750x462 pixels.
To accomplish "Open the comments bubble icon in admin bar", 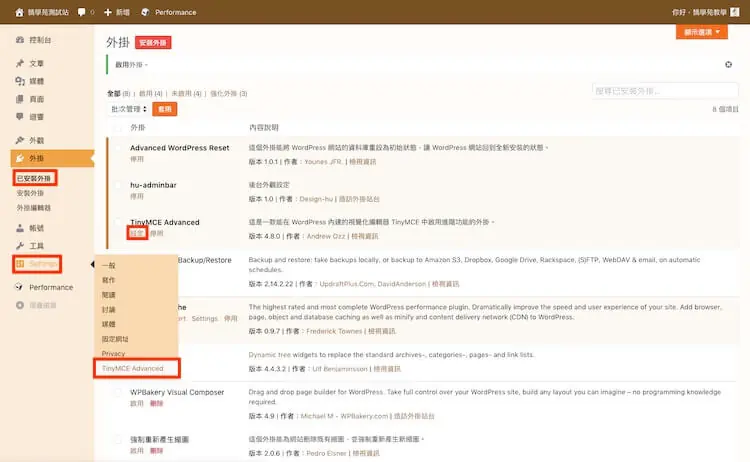I will point(82,12).
